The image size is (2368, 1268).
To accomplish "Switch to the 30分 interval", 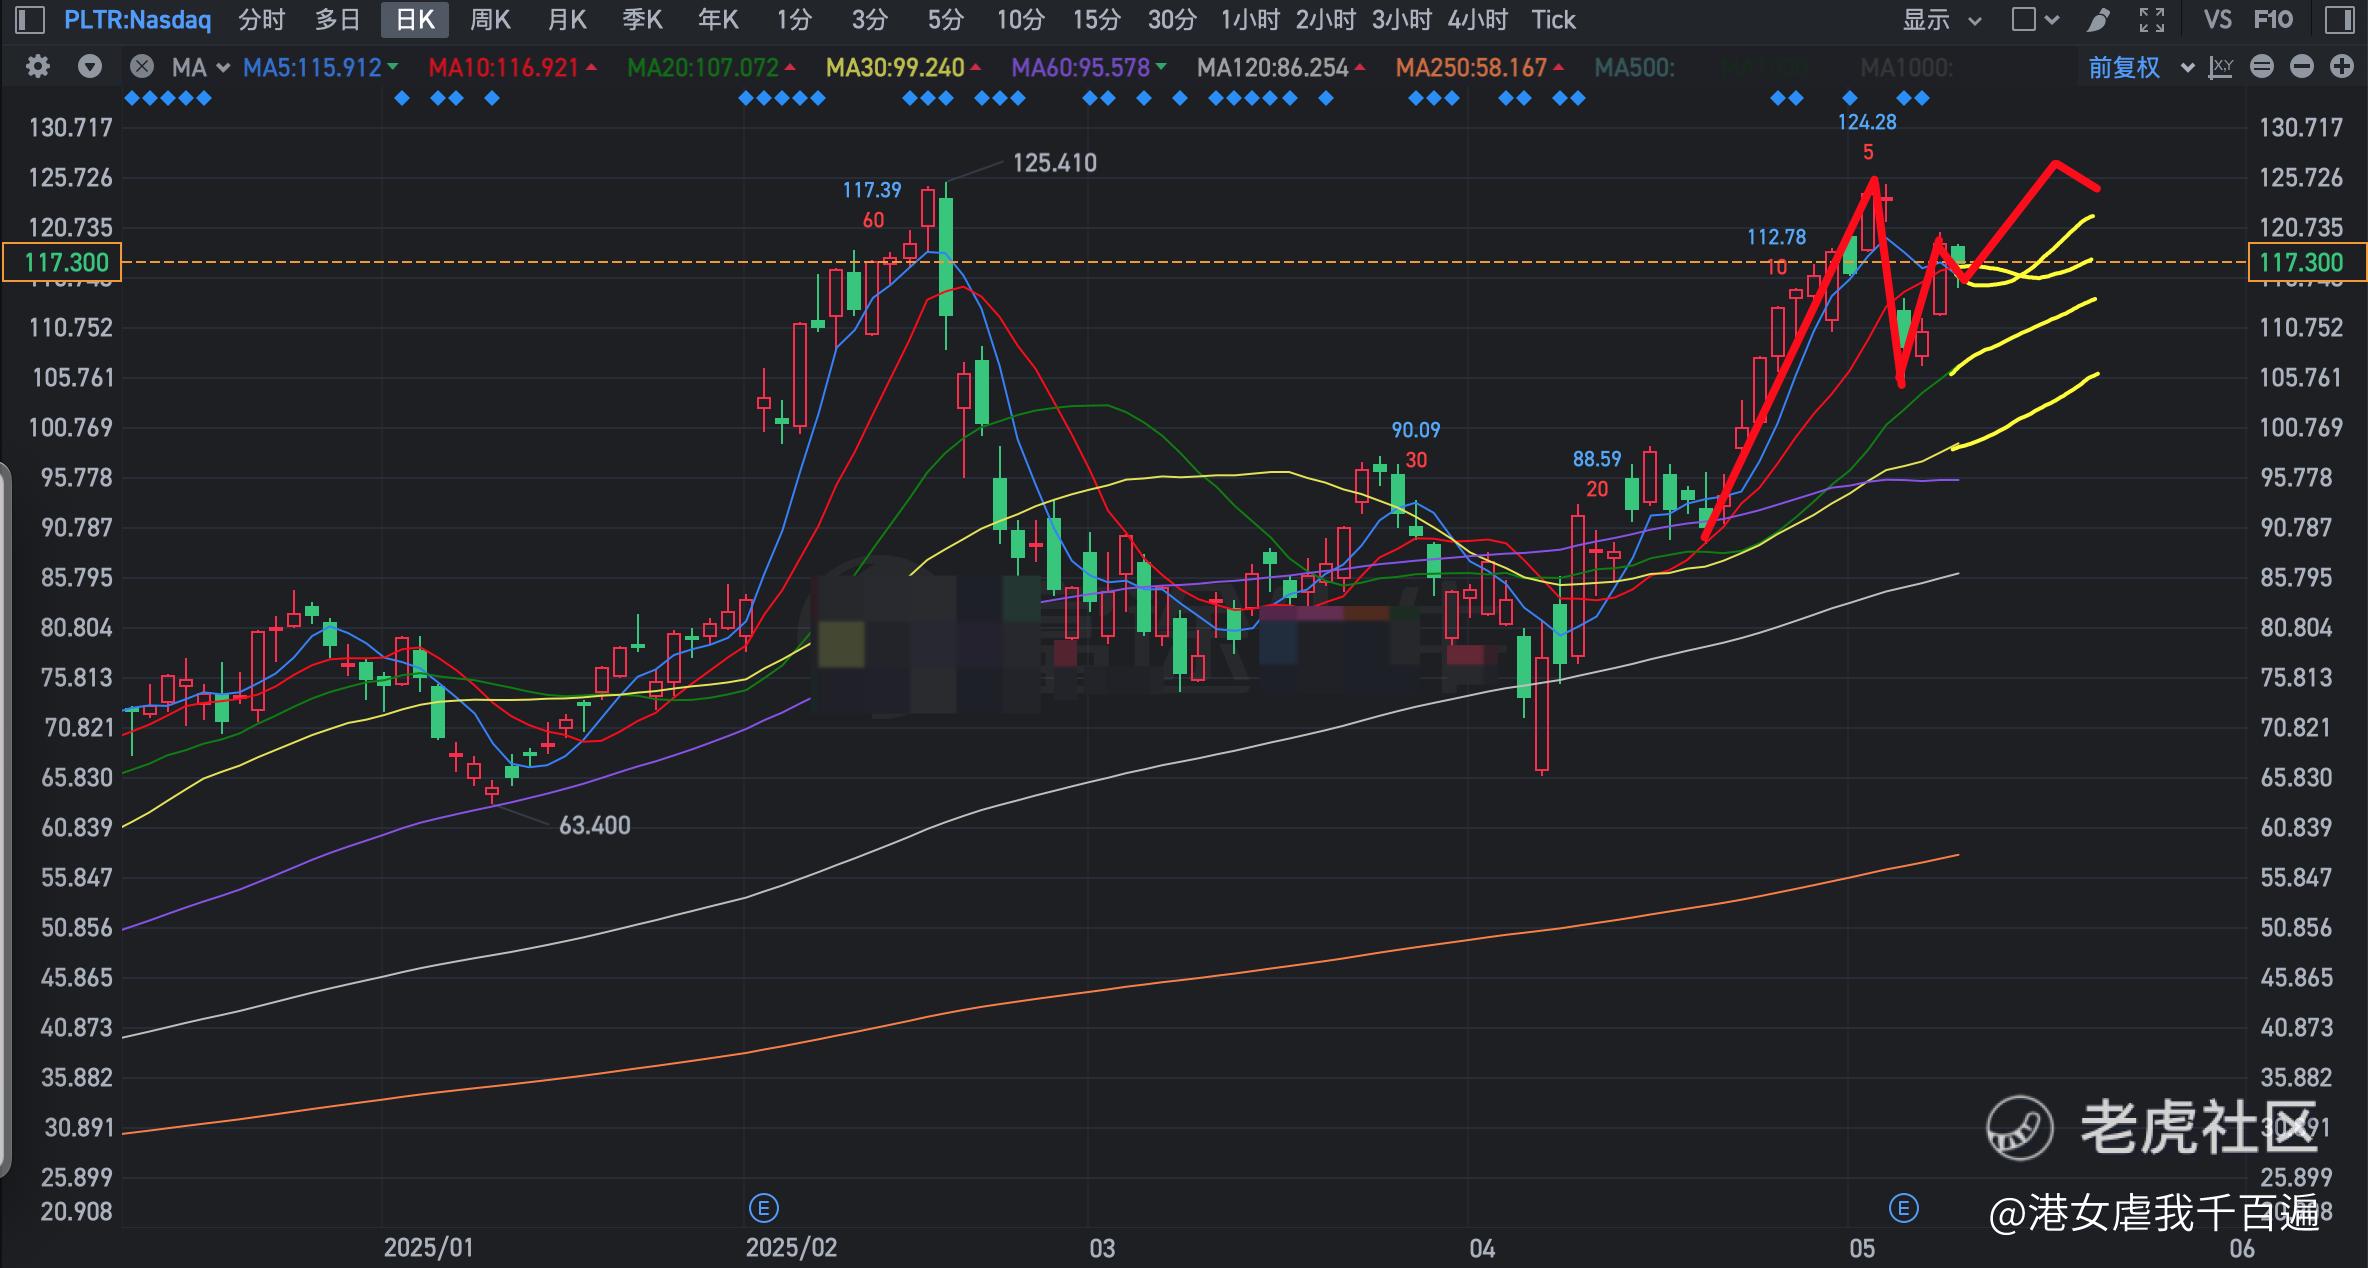I will pos(1172,19).
